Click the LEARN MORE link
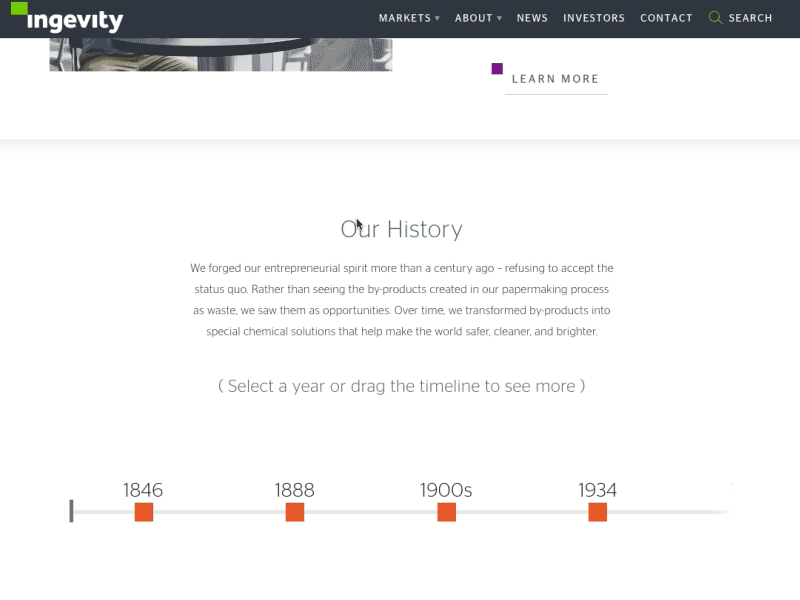The image size is (800, 600). point(556,78)
